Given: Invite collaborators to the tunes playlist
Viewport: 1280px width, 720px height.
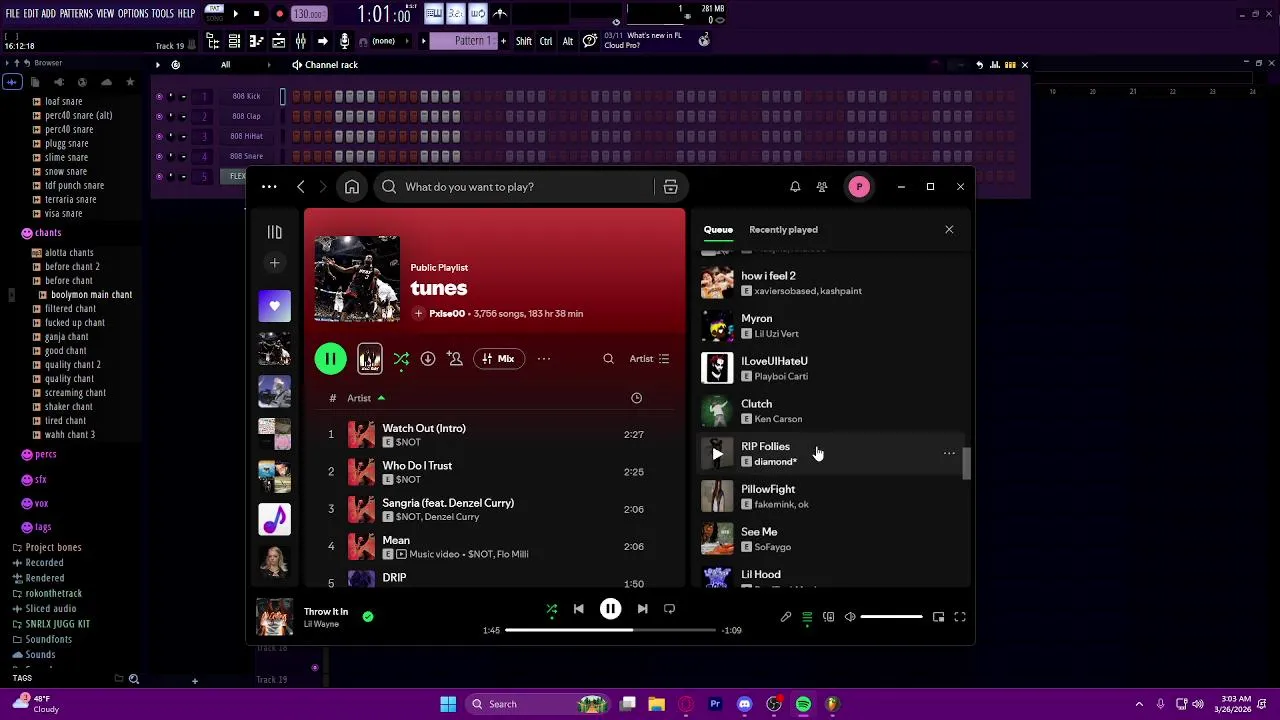Looking at the screenshot, I should [x=455, y=359].
